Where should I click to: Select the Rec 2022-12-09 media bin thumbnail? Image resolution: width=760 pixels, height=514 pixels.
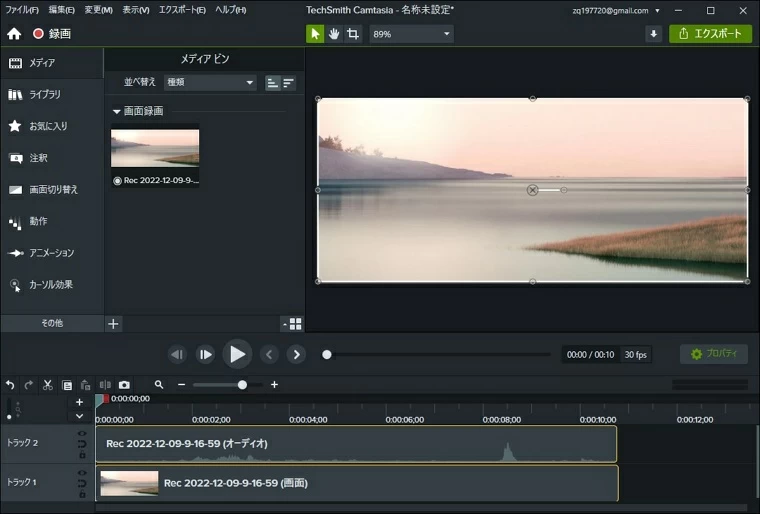coord(155,155)
